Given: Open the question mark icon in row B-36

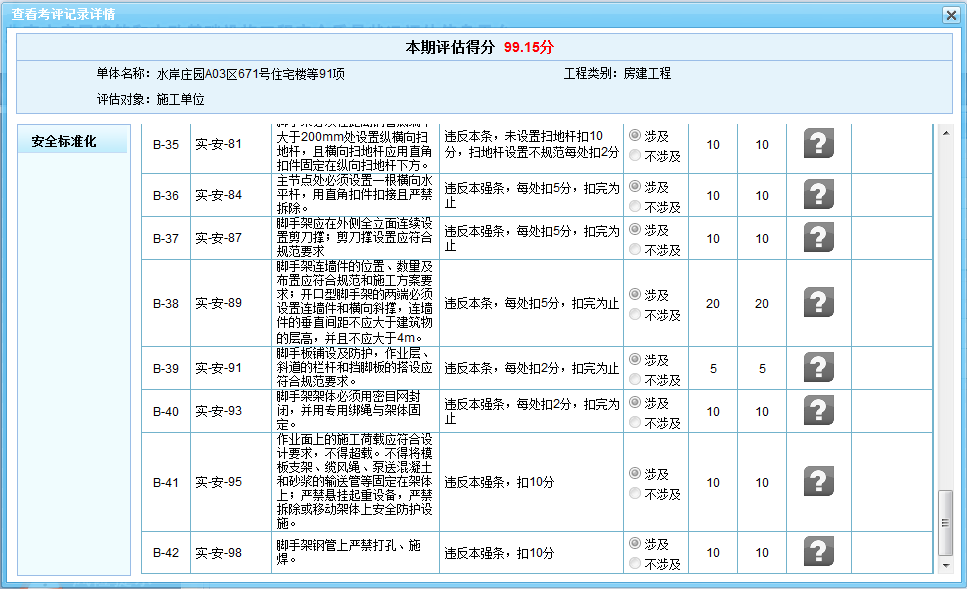Looking at the screenshot, I should click(x=818, y=194).
